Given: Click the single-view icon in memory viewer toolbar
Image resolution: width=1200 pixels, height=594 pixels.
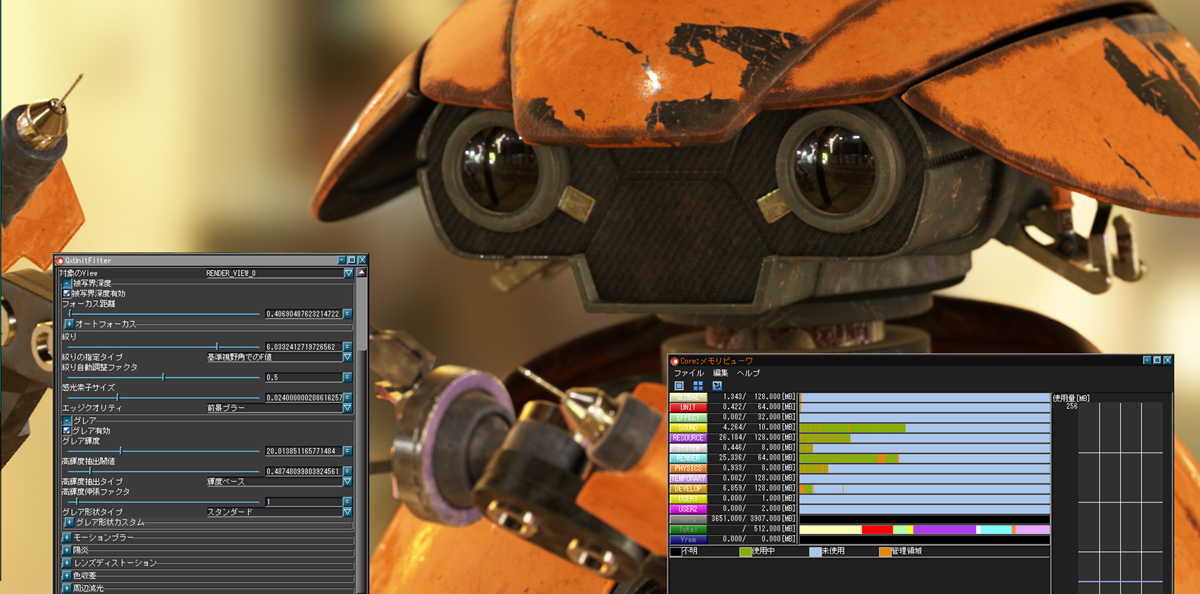Looking at the screenshot, I should (x=679, y=385).
